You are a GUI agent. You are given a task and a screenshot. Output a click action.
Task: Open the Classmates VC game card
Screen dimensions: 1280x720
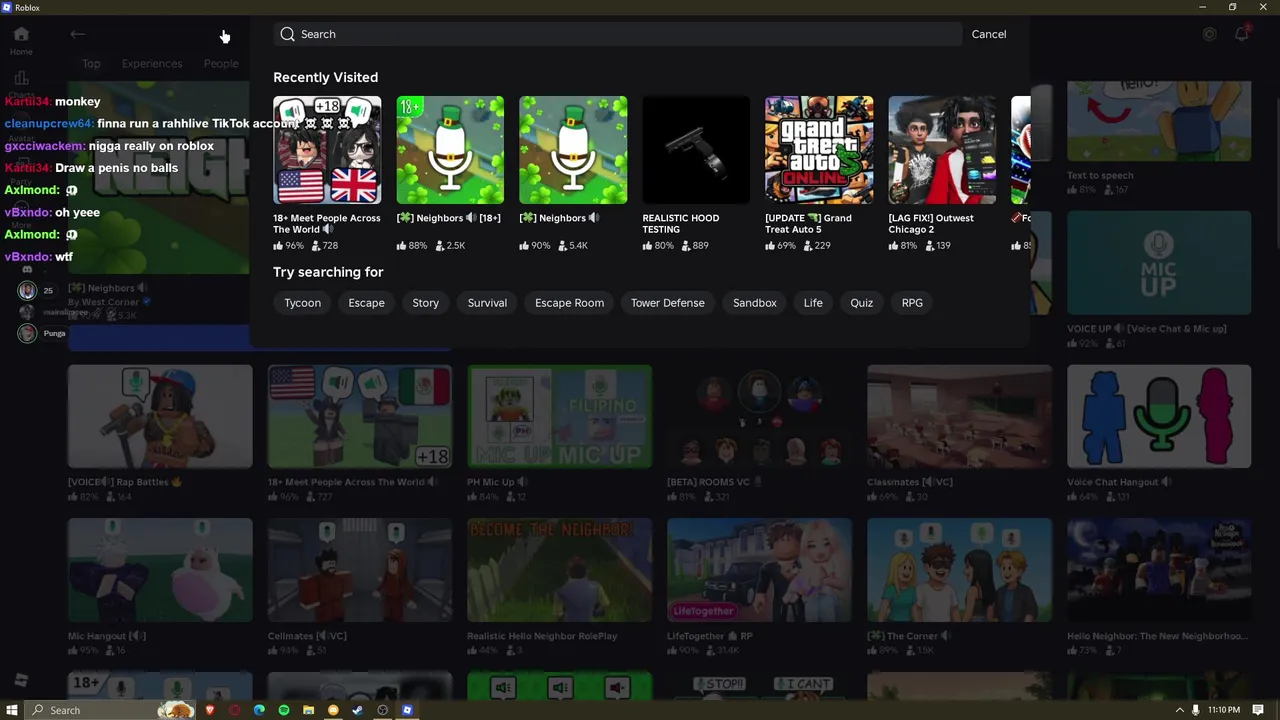tap(960, 417)
